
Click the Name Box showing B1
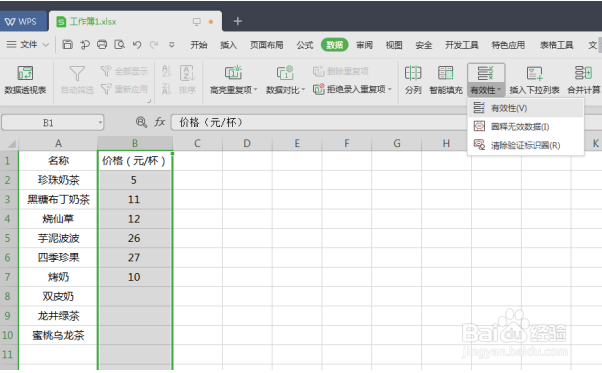point(48,122)
